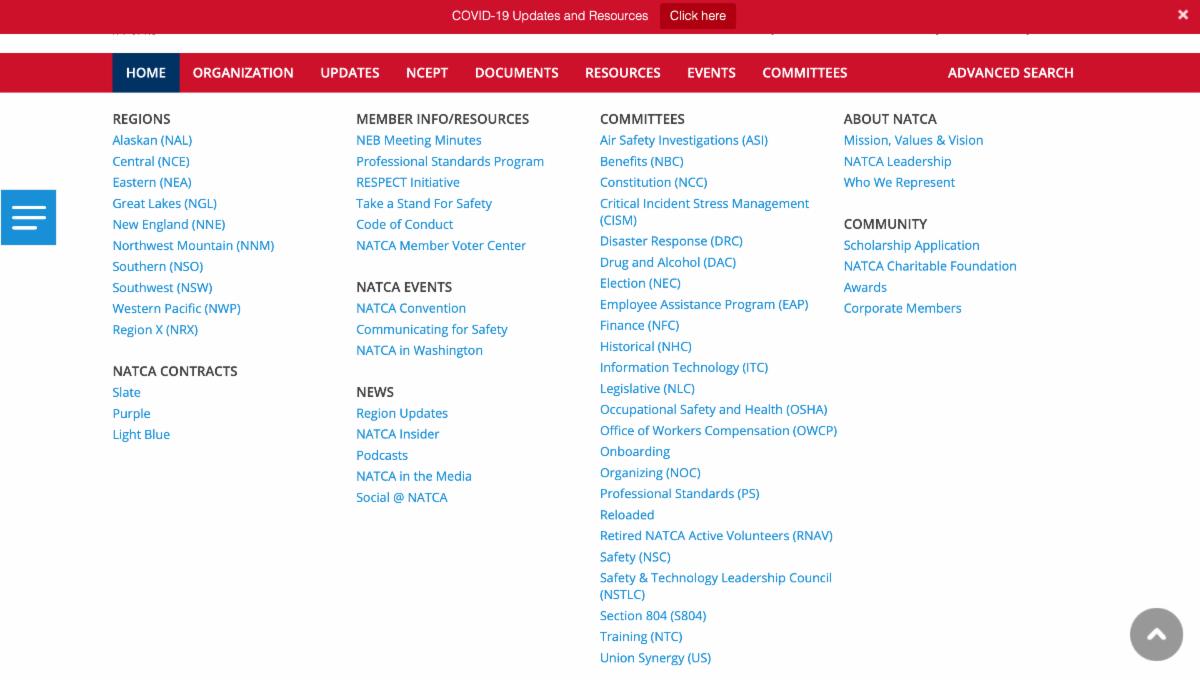Select the HOME nav tab
Viewport: 1200px width, 682px height.
tap(146, 73)
